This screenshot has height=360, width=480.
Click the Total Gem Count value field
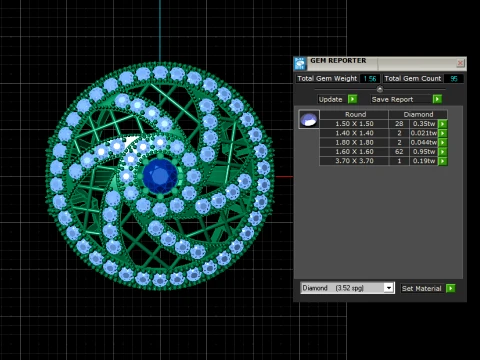point(454,79)
